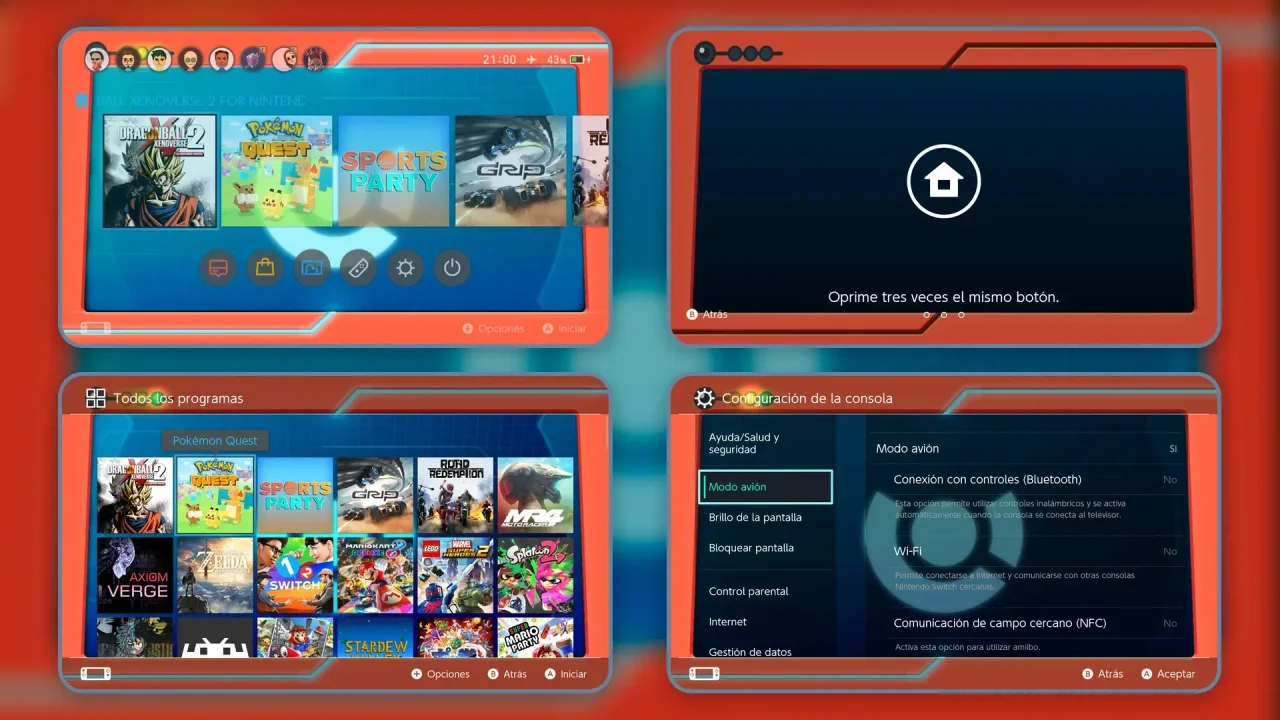
Task: Click Atrás in the settings footer
Action: click(x=1103, y=674)
